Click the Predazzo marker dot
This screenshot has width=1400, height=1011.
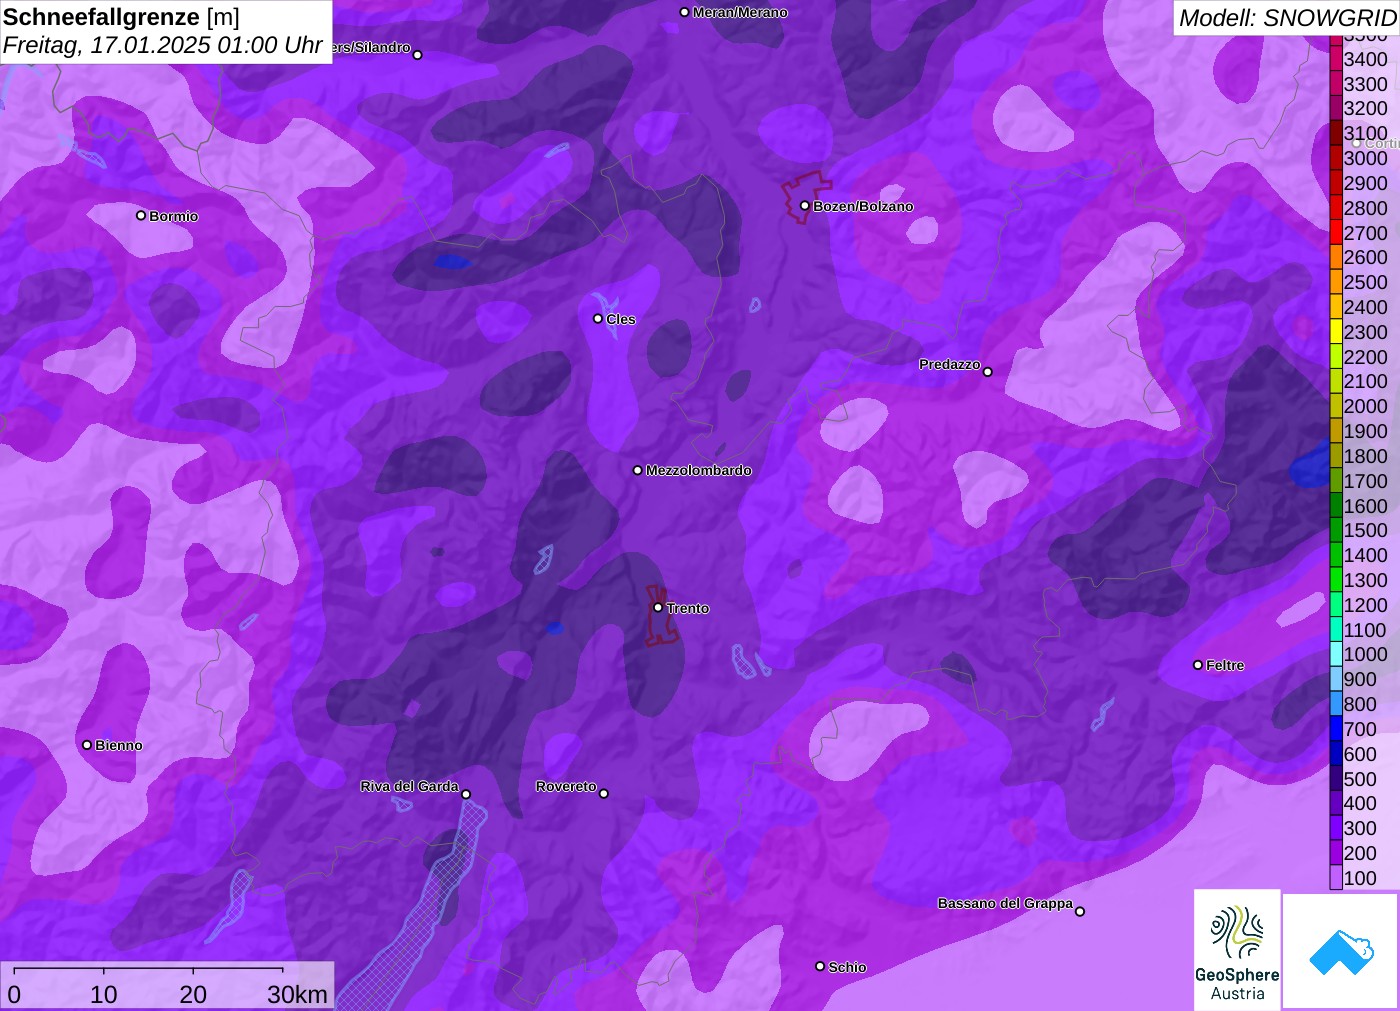pos(988,372)
